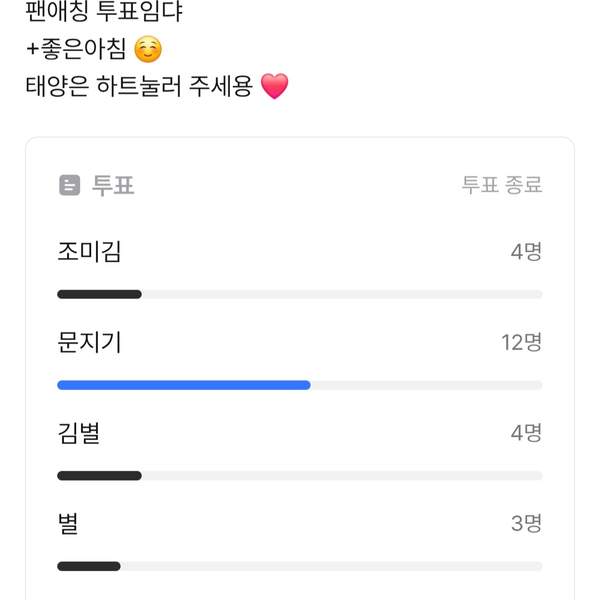Select the 별 poll option
This screenshot has width=600, height=600.
point(68,523)
